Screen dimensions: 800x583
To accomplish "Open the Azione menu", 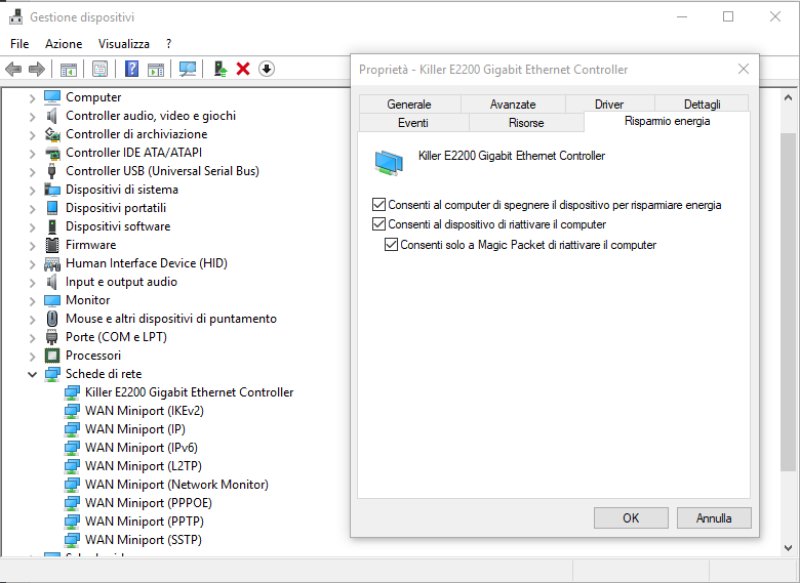I will pyautogui.click(x=63, y=44).
